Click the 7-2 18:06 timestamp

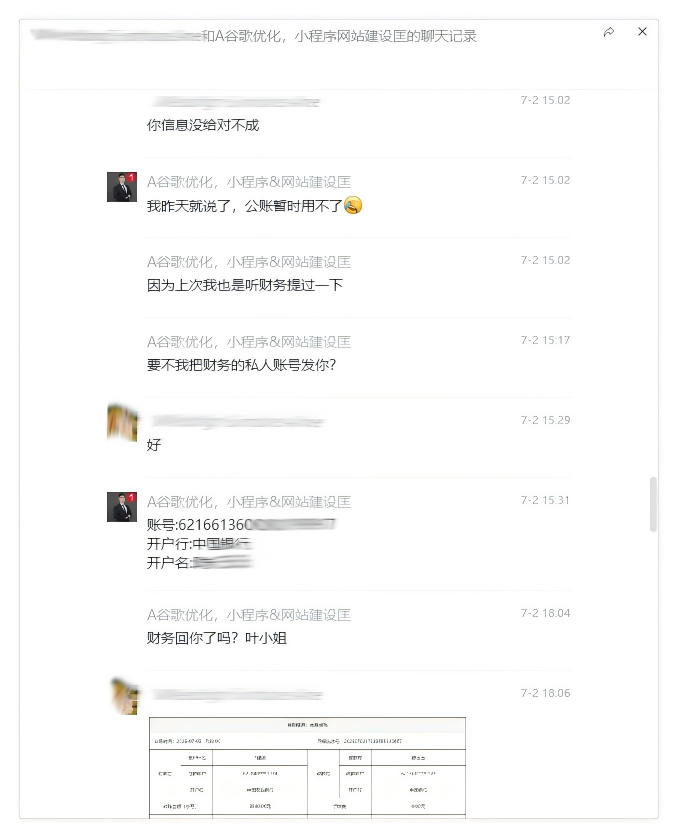pyautogui.click(x=545, y=693)
